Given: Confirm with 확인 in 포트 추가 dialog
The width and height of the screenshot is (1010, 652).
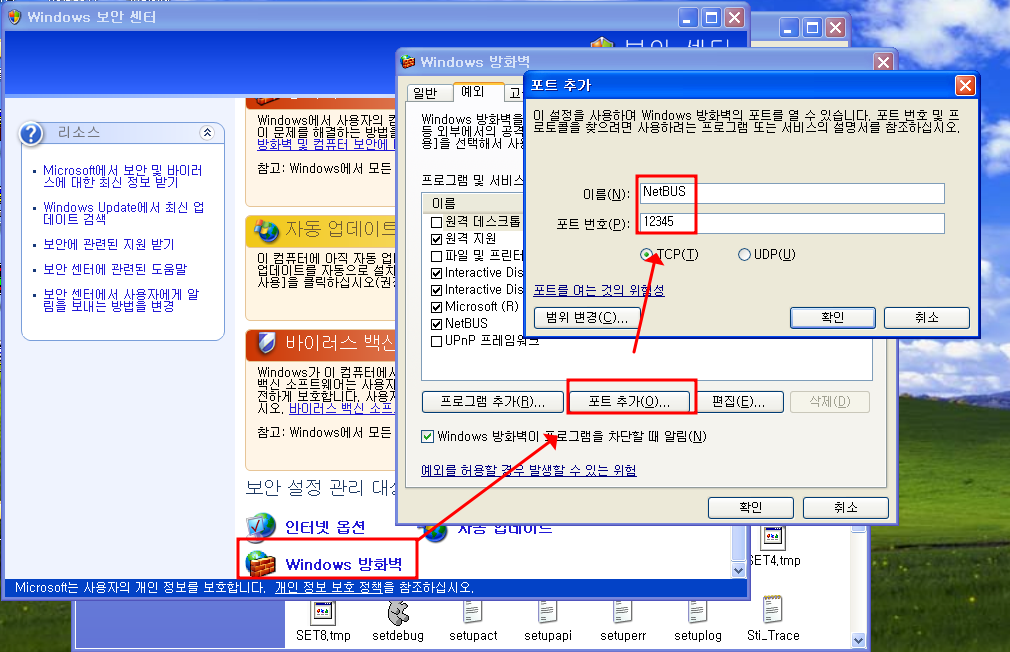Looking at the screenshot, I should 832,318.
